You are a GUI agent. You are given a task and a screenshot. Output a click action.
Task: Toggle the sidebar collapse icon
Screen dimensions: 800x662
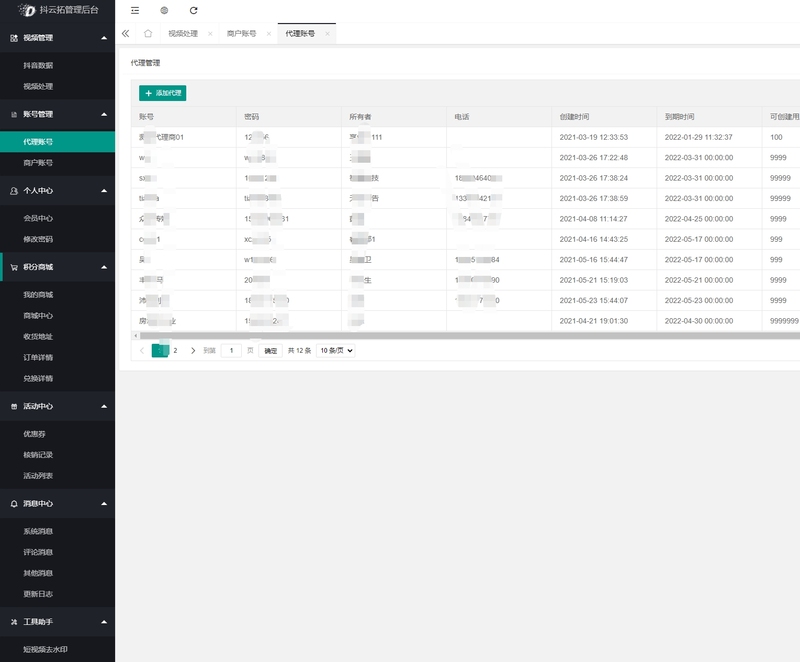pyautogui.click(x=135, y=10)
